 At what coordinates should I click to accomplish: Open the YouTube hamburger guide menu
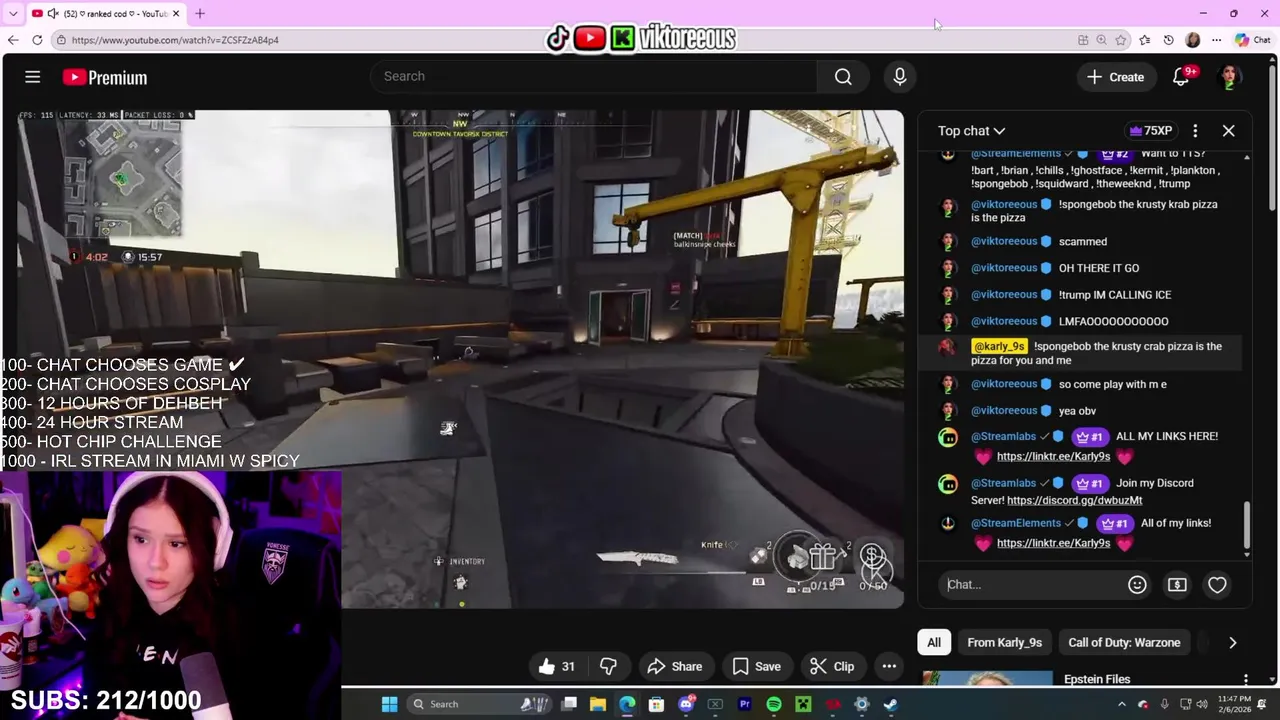point(32,77)
